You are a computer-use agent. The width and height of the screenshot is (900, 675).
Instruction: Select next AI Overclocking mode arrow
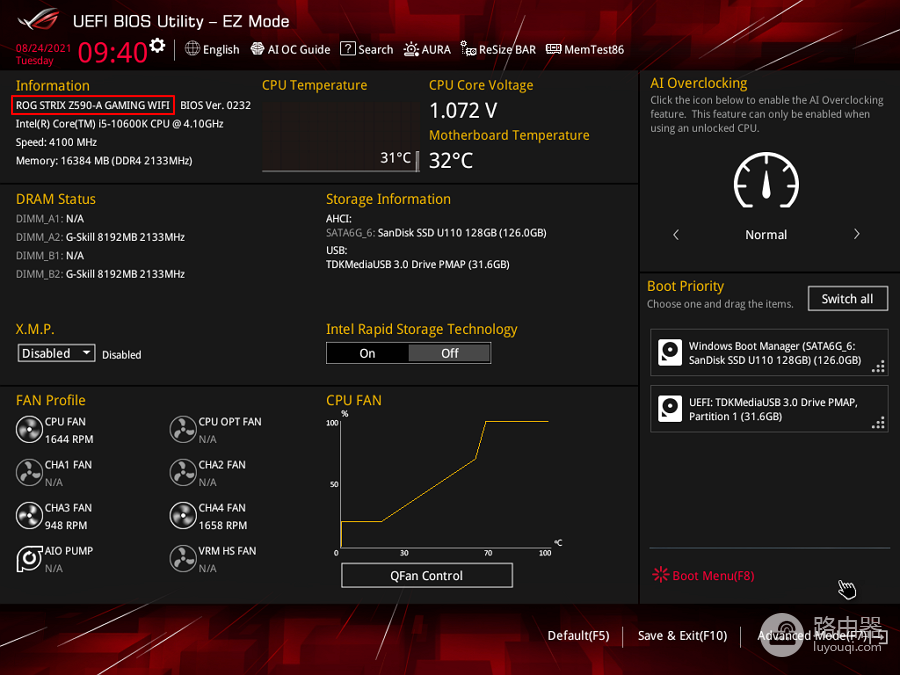856,234
